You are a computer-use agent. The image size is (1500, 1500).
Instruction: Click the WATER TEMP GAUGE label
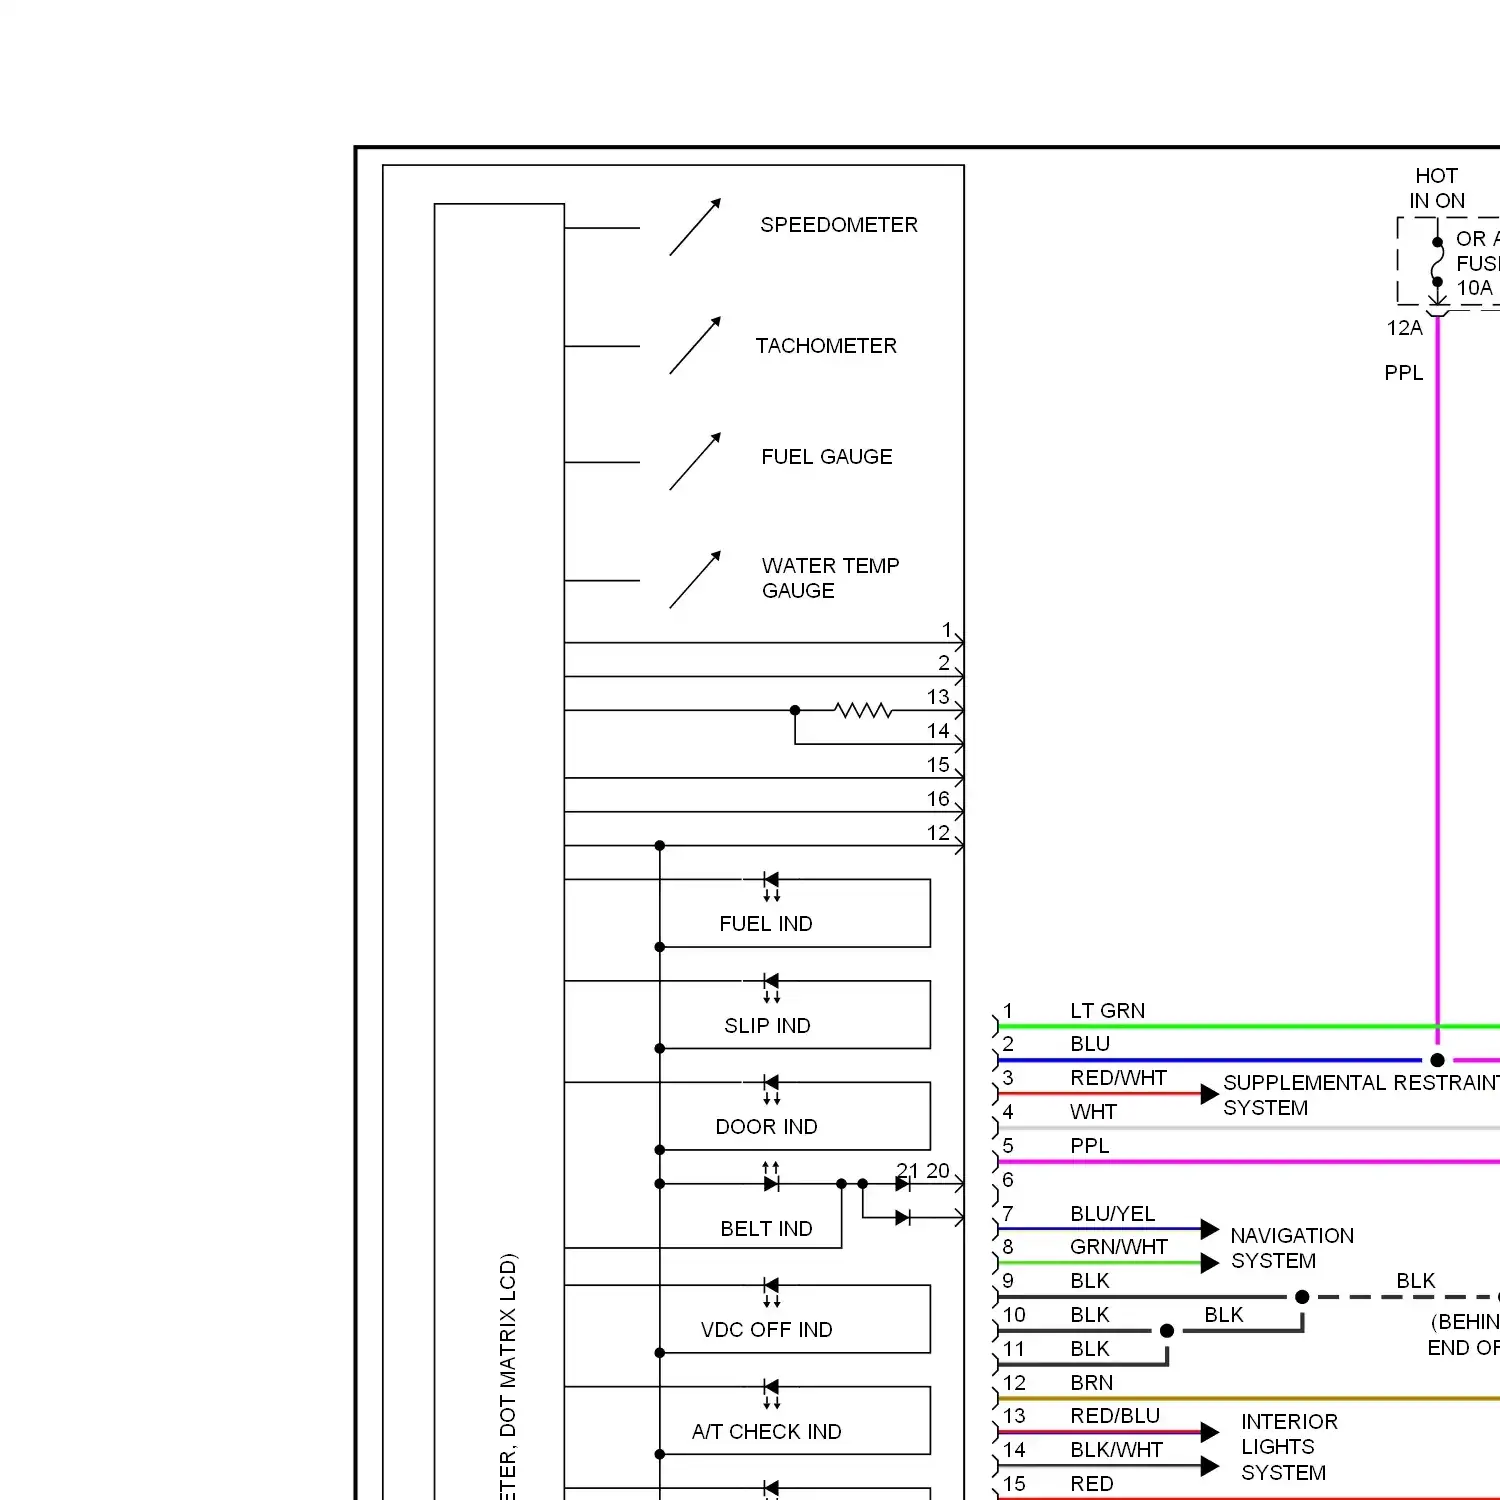point(830,578)
